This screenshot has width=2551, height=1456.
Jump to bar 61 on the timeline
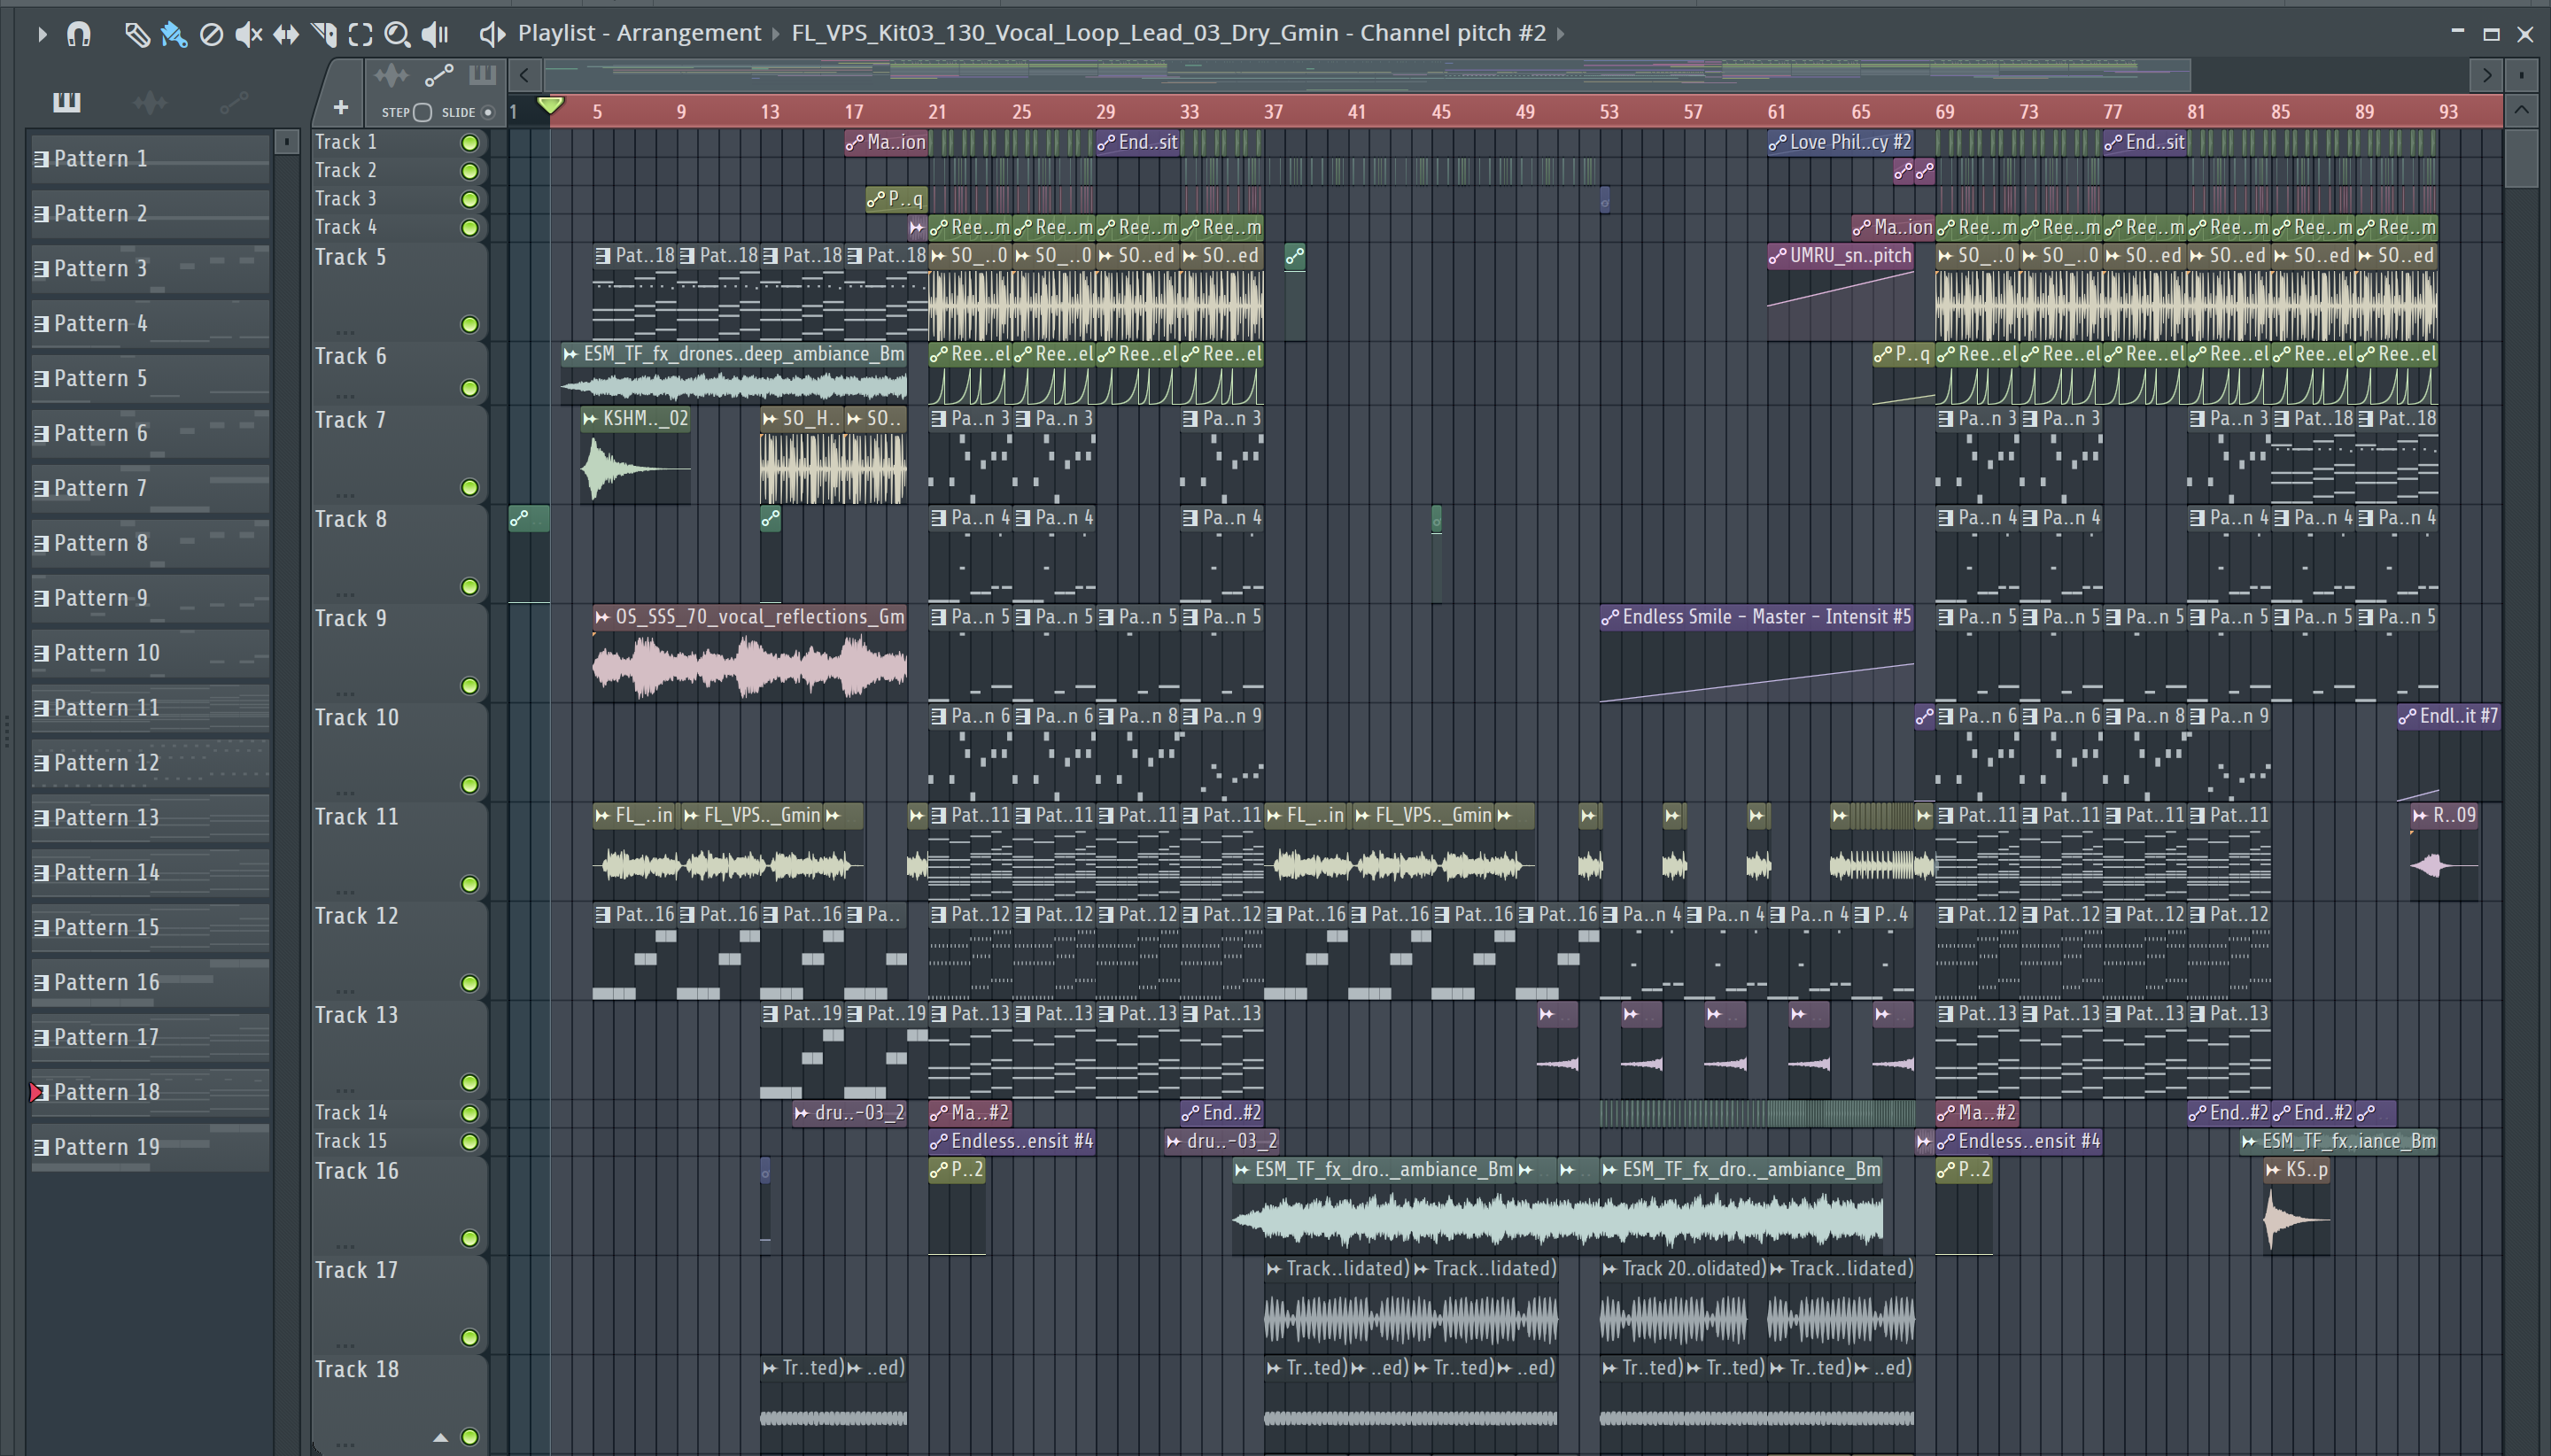tap(1776, 112)
